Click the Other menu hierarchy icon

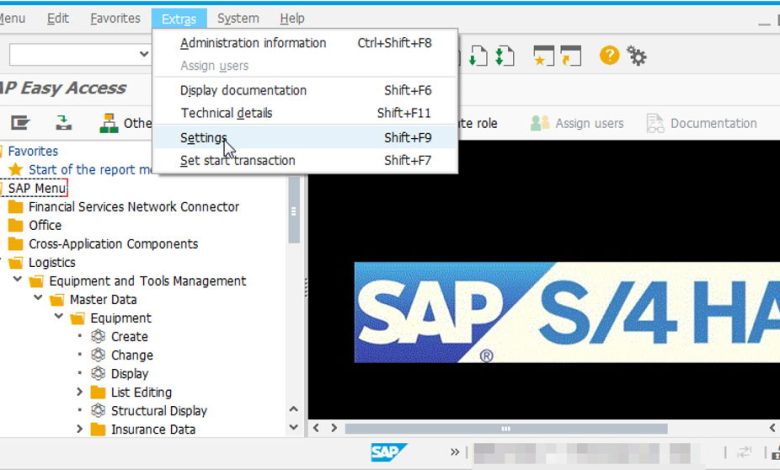pyautogui.click(x=109, y=123)
